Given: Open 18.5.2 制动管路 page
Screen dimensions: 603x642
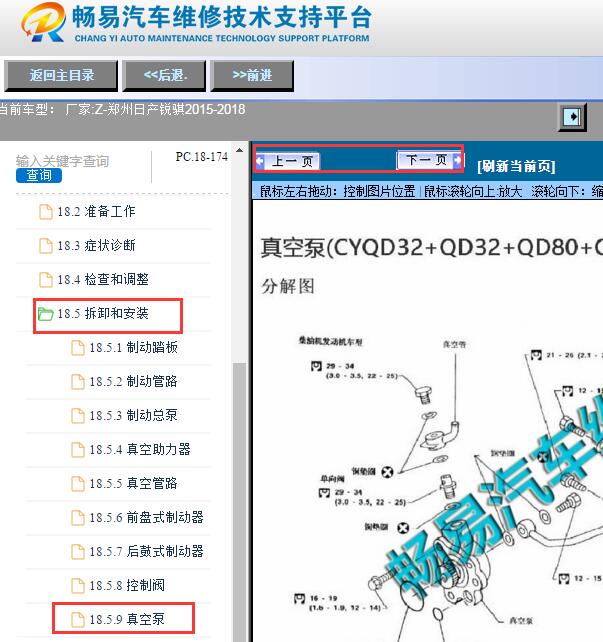Looking at the screenshot, I should 133,382.
